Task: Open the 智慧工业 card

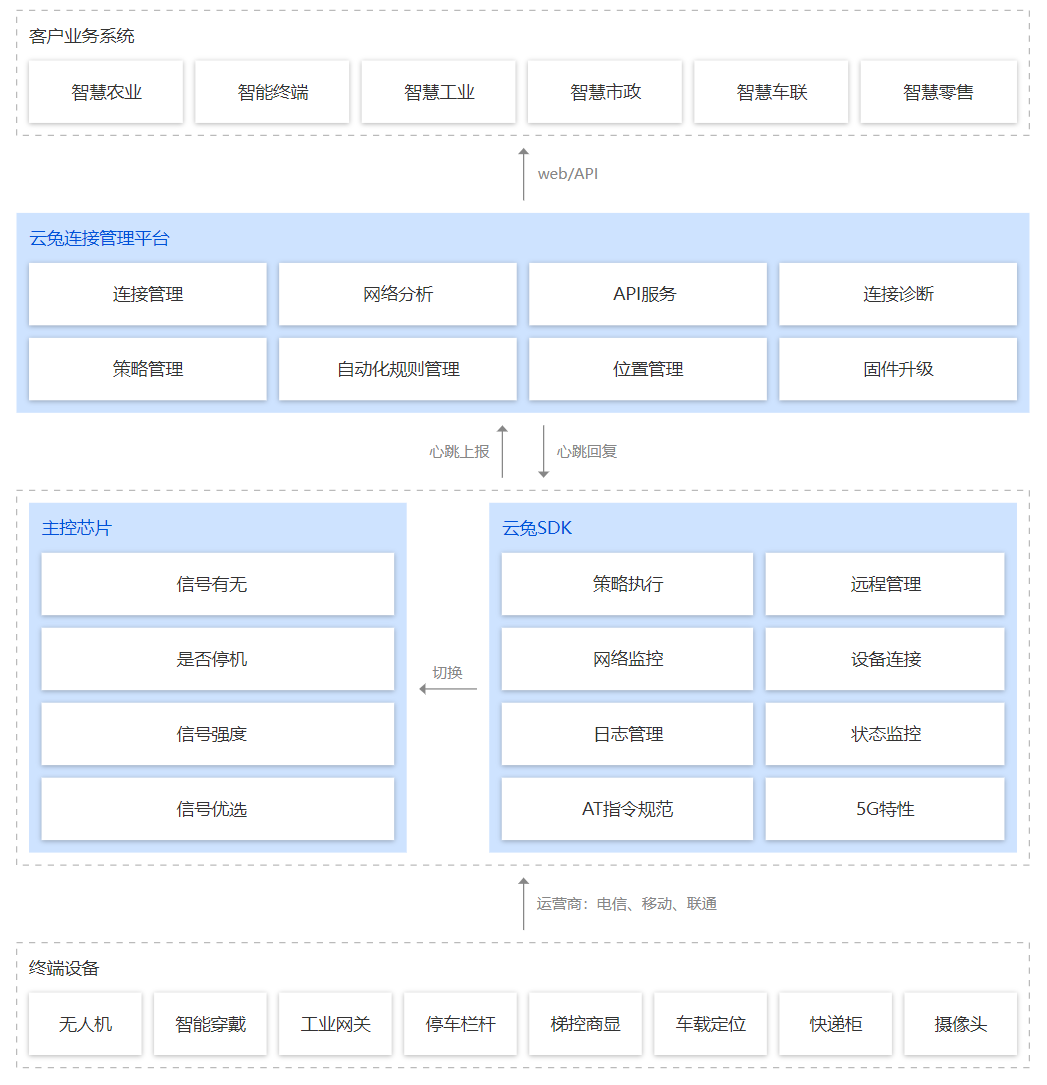Action: pos(439,92)
